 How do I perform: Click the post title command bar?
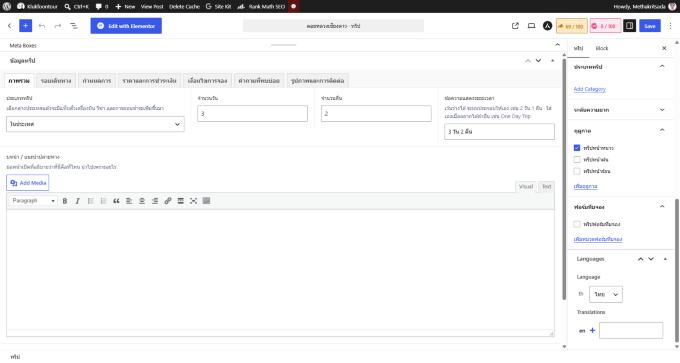click(x=333, y=26)
